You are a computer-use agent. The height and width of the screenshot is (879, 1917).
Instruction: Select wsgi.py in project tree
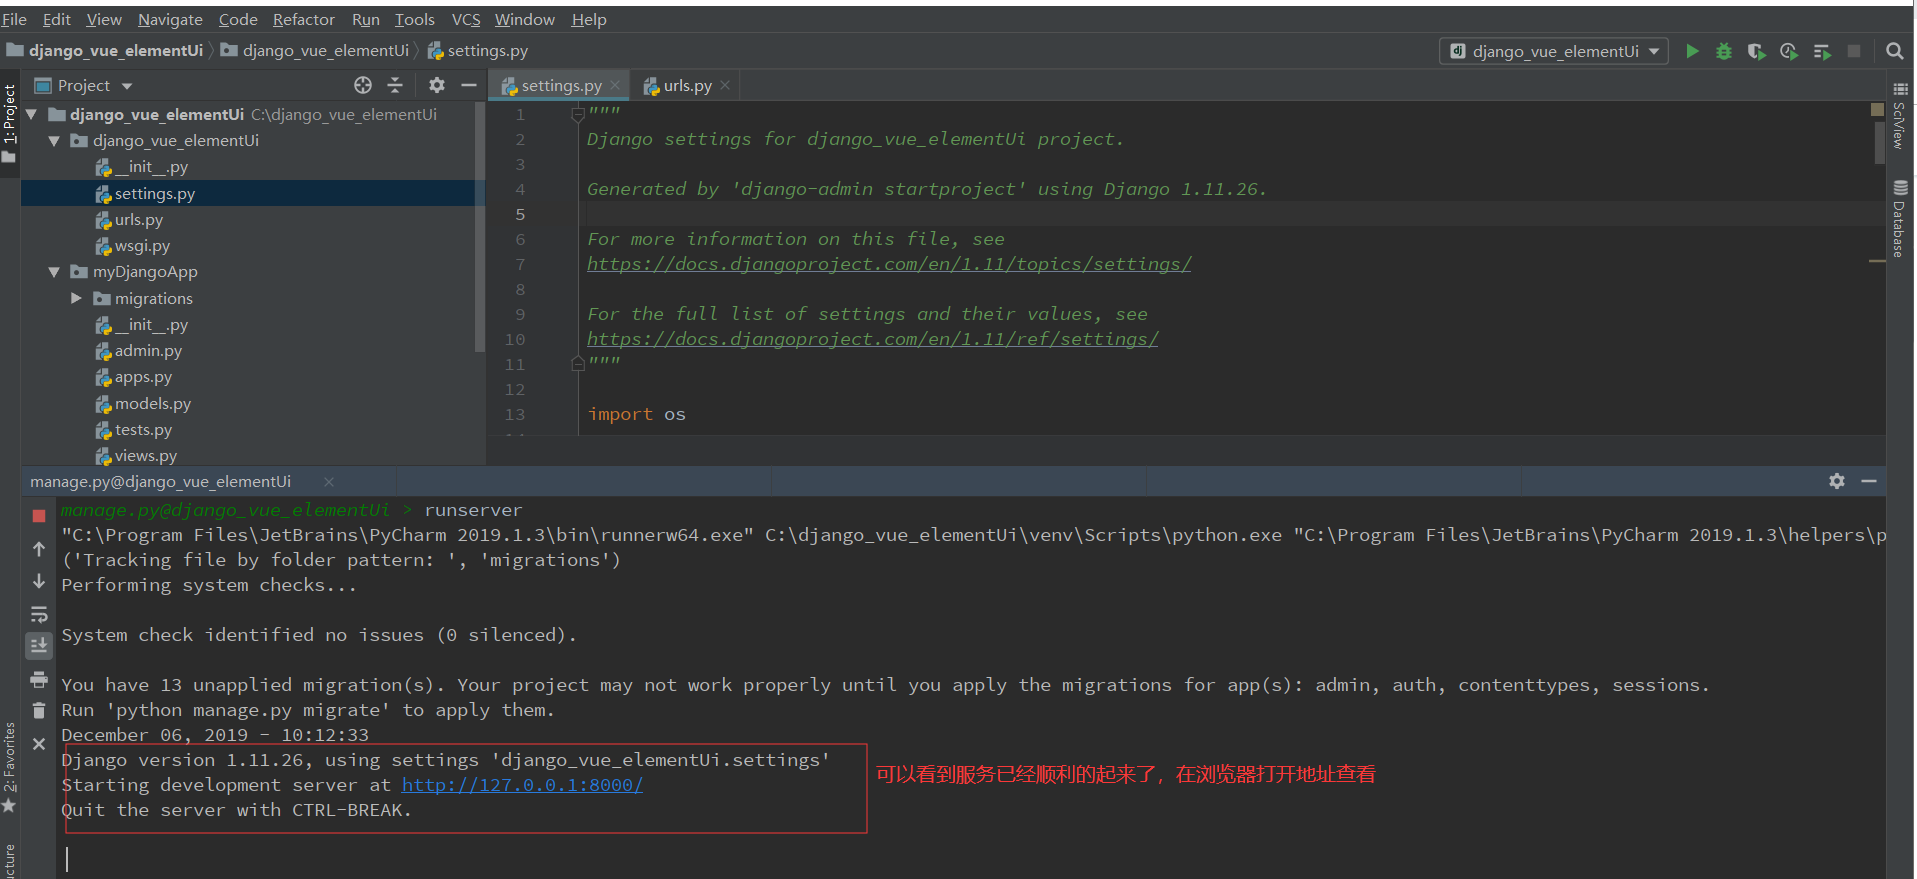tap(142, 246)
